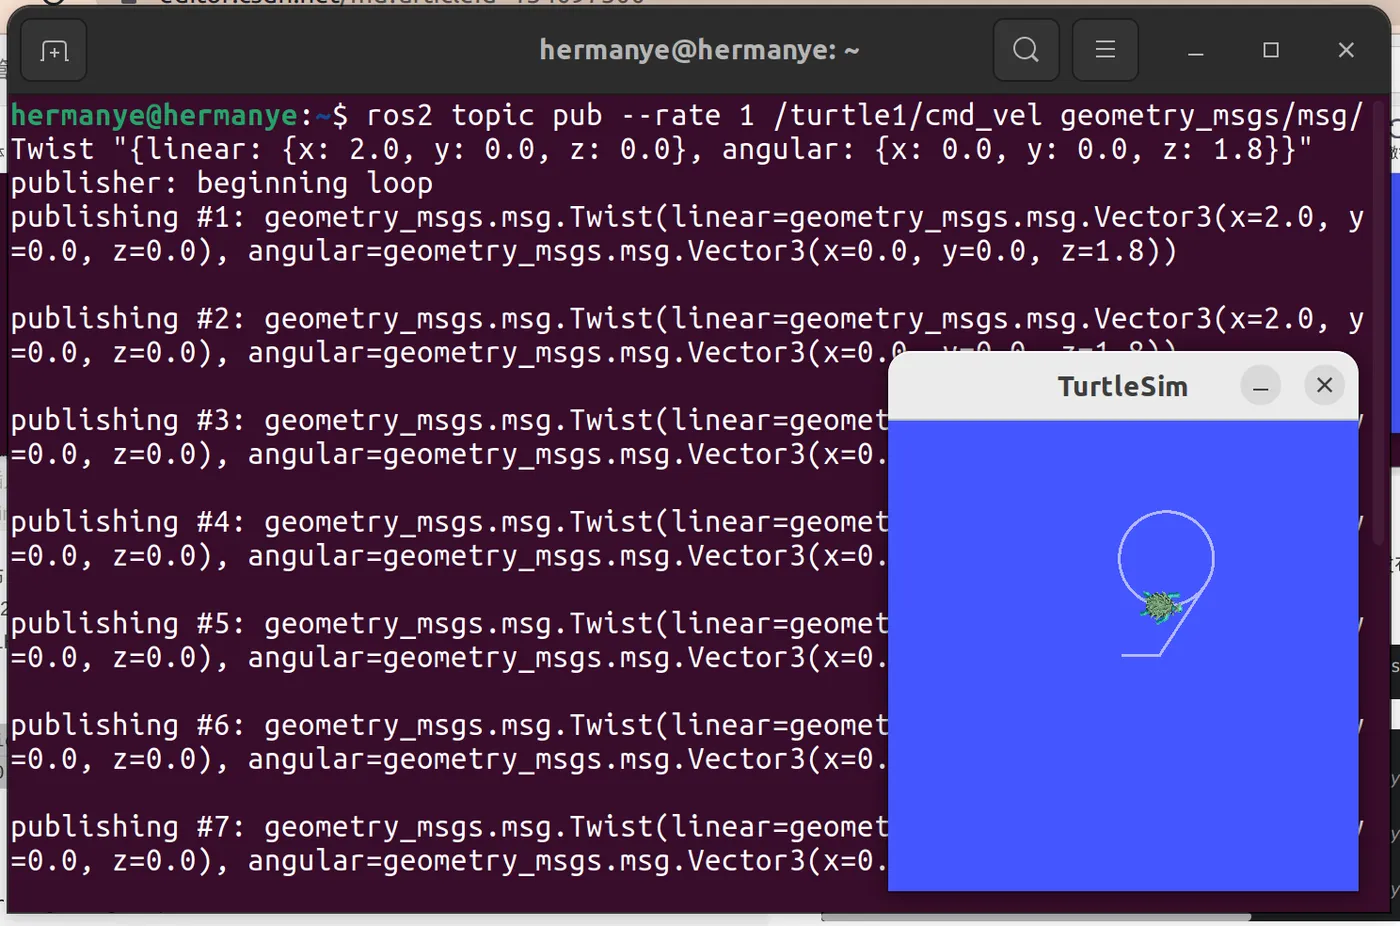Image resolution: width=1400 pixels, height=926 pixels.
Task: Click the terminal title hermanye@hermanye: ~
Action: (699, 50)
